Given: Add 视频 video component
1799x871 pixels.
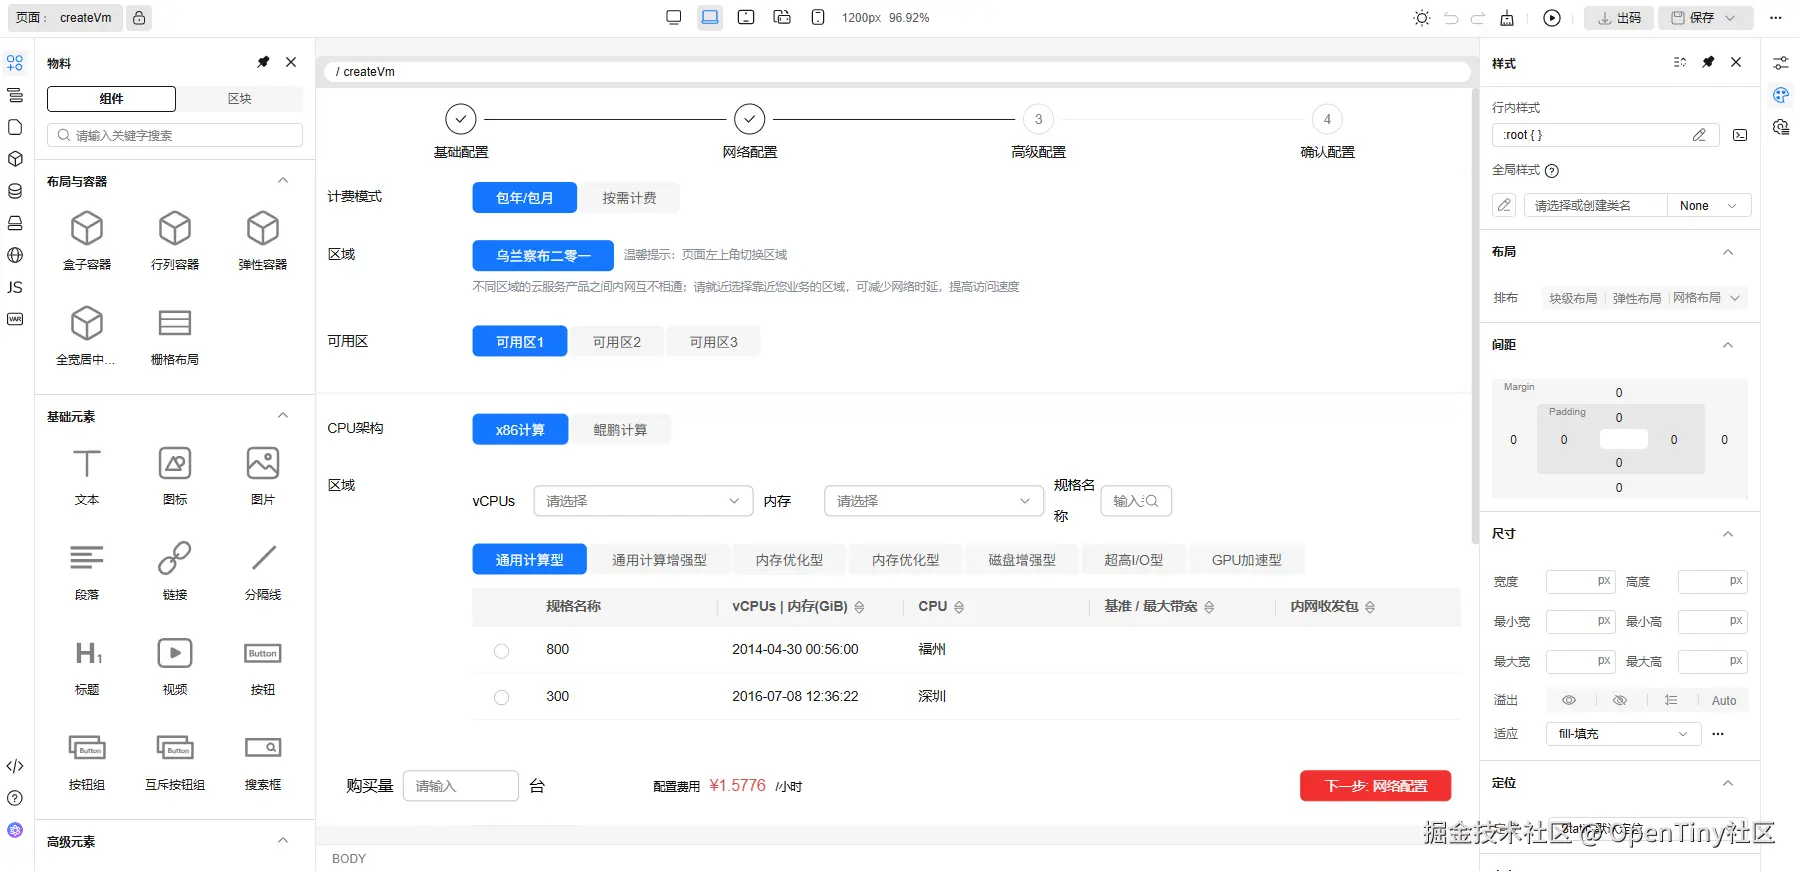Looking at the screenshot, I should click(175, 666).
